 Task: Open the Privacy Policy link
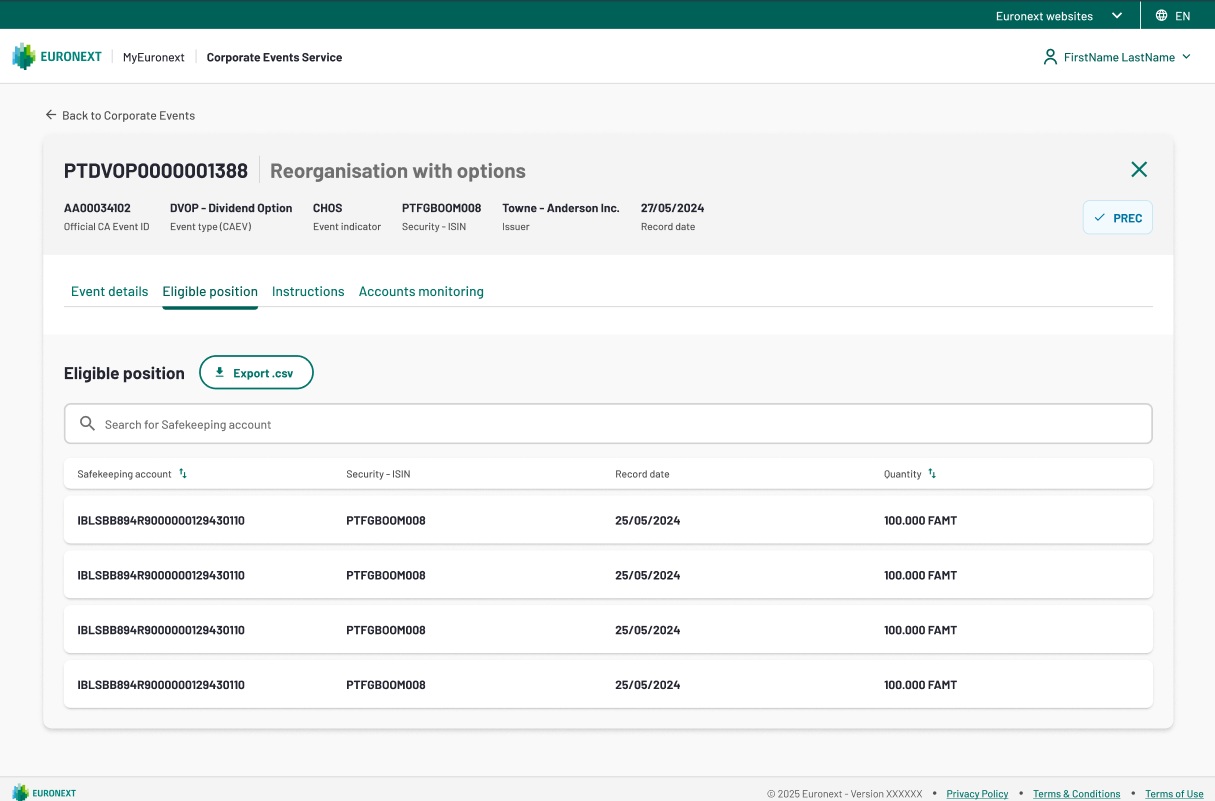tap(977, 794)
